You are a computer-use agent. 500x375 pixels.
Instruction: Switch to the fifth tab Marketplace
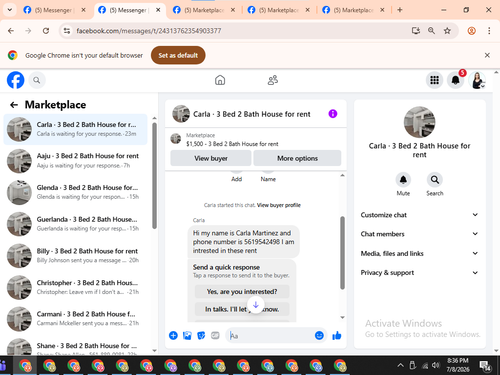point(353,10)
